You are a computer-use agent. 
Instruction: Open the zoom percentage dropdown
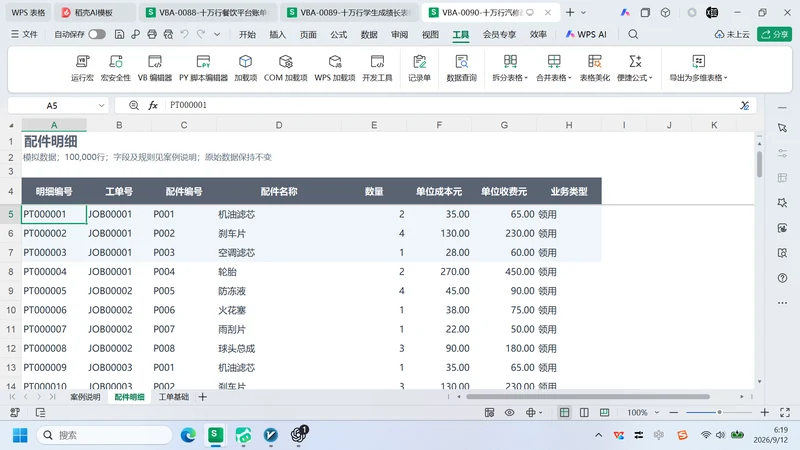(657, 412)
